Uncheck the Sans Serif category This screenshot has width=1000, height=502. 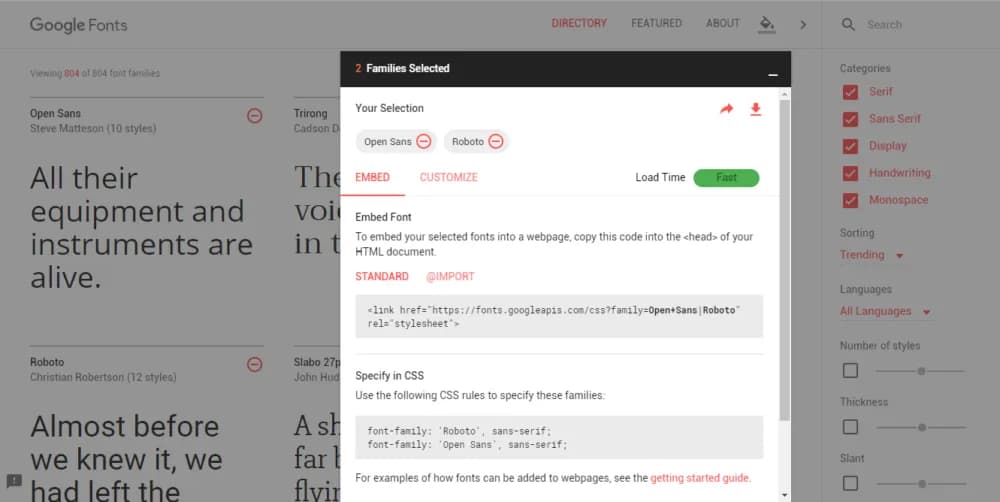click(850, 119)
